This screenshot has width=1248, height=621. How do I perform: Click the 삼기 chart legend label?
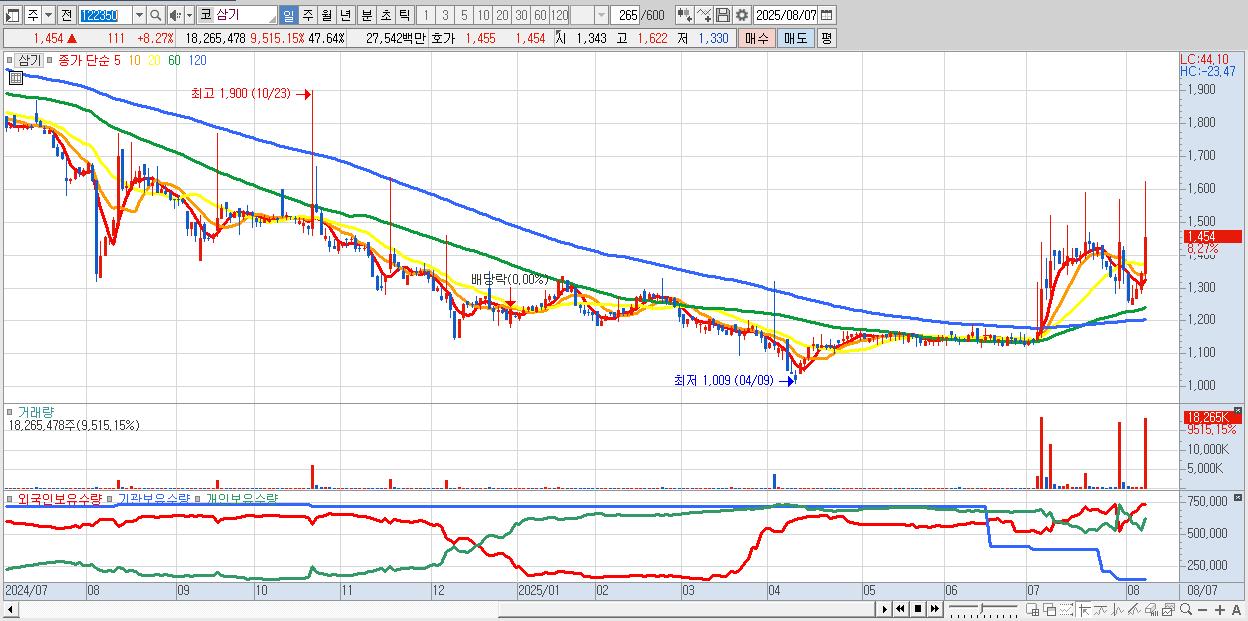30,61
